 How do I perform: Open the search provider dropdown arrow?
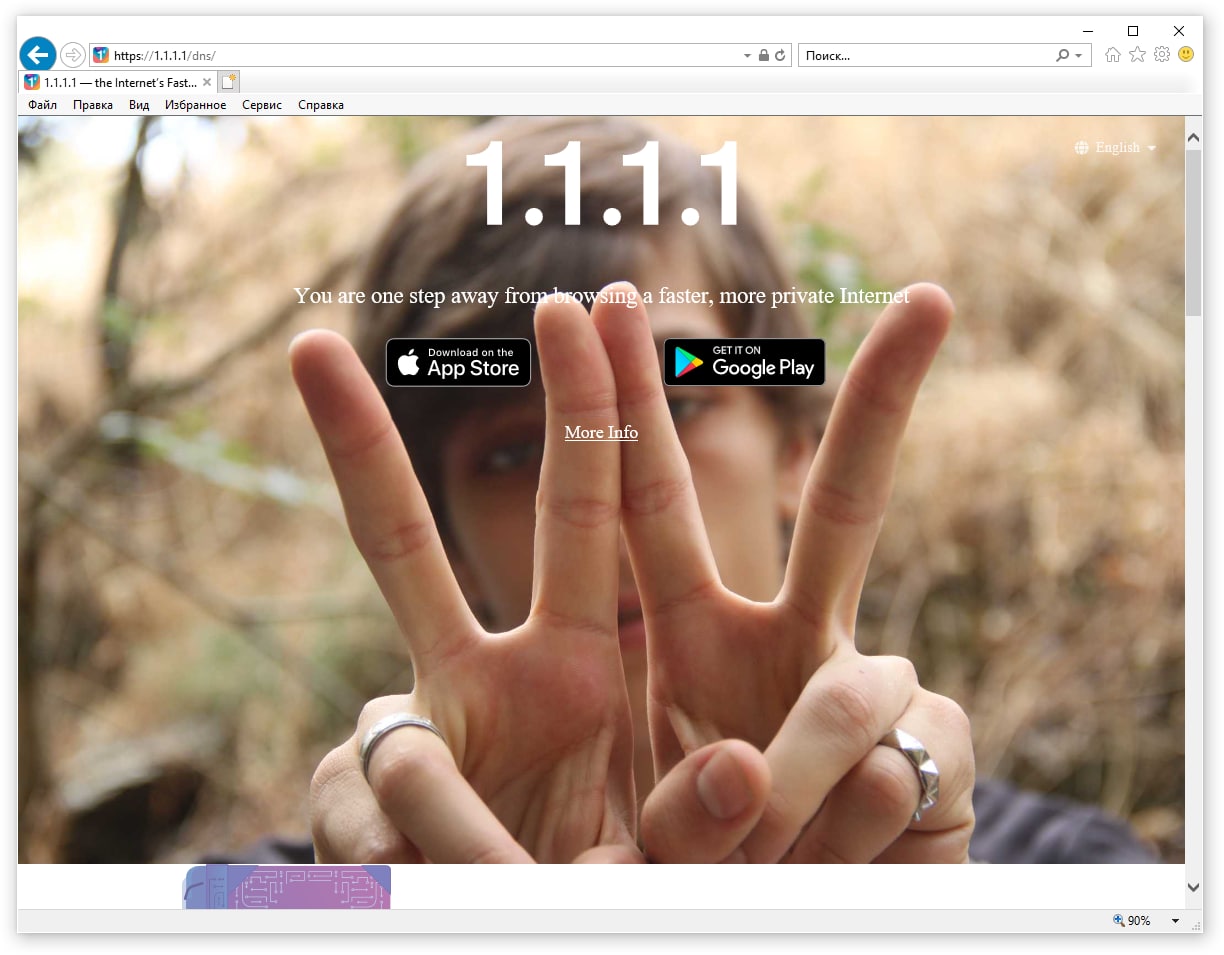pos(1078,56)
